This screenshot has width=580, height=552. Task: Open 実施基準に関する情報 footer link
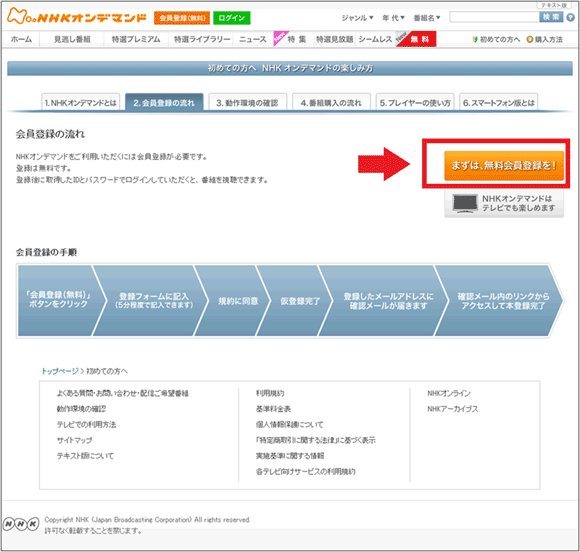[x=290, y=456]
